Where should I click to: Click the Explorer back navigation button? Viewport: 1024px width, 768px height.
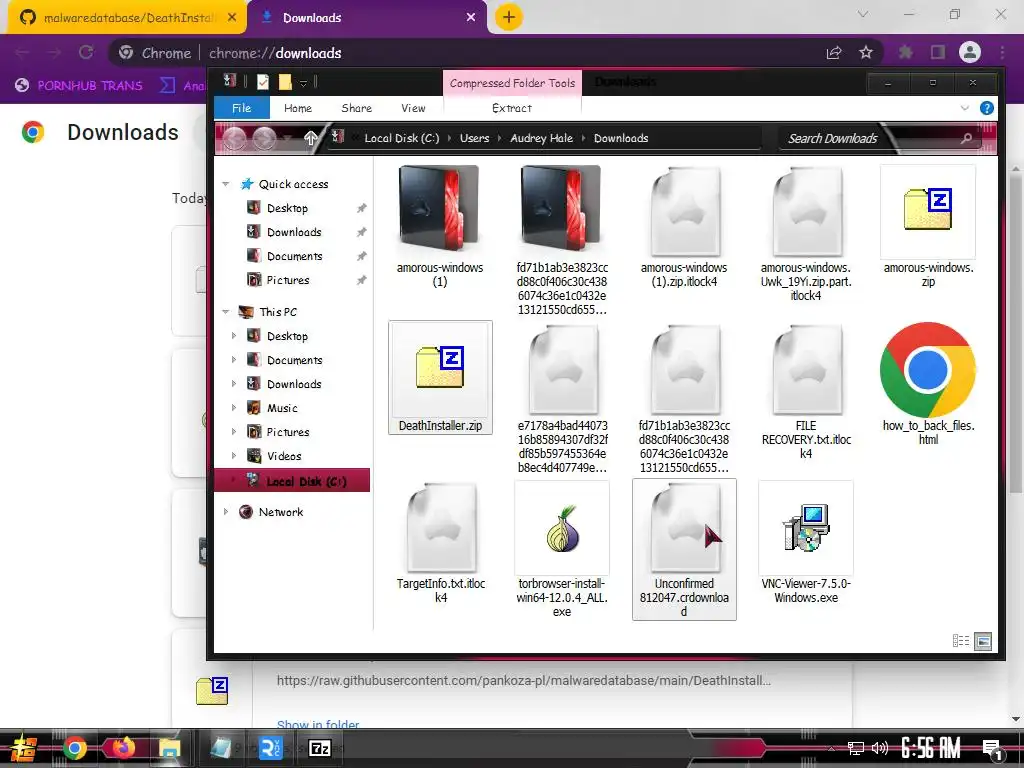click(234, 138)
